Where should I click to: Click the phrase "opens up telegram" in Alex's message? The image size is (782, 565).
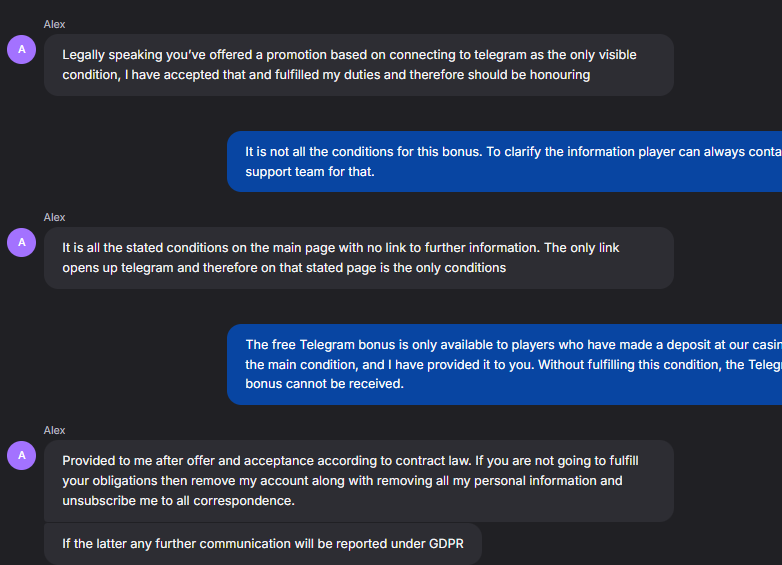115,268
